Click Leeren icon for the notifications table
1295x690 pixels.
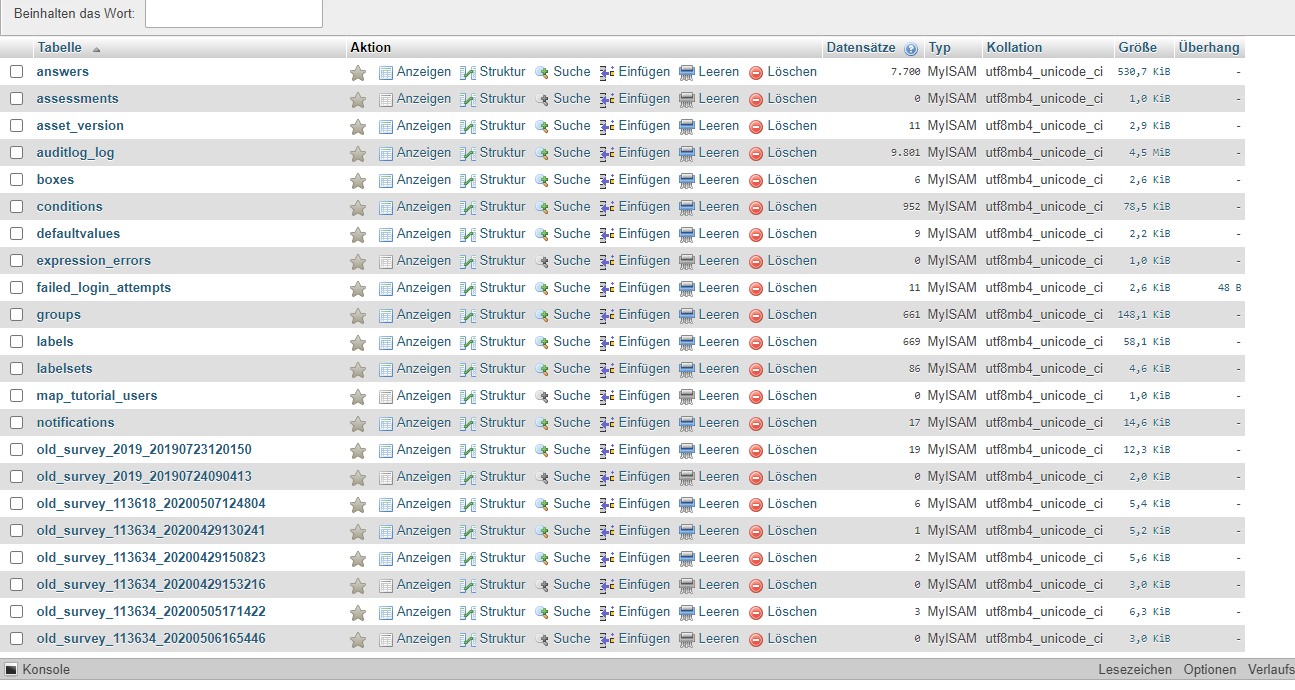pyautogui.click(x=687, y=423)
